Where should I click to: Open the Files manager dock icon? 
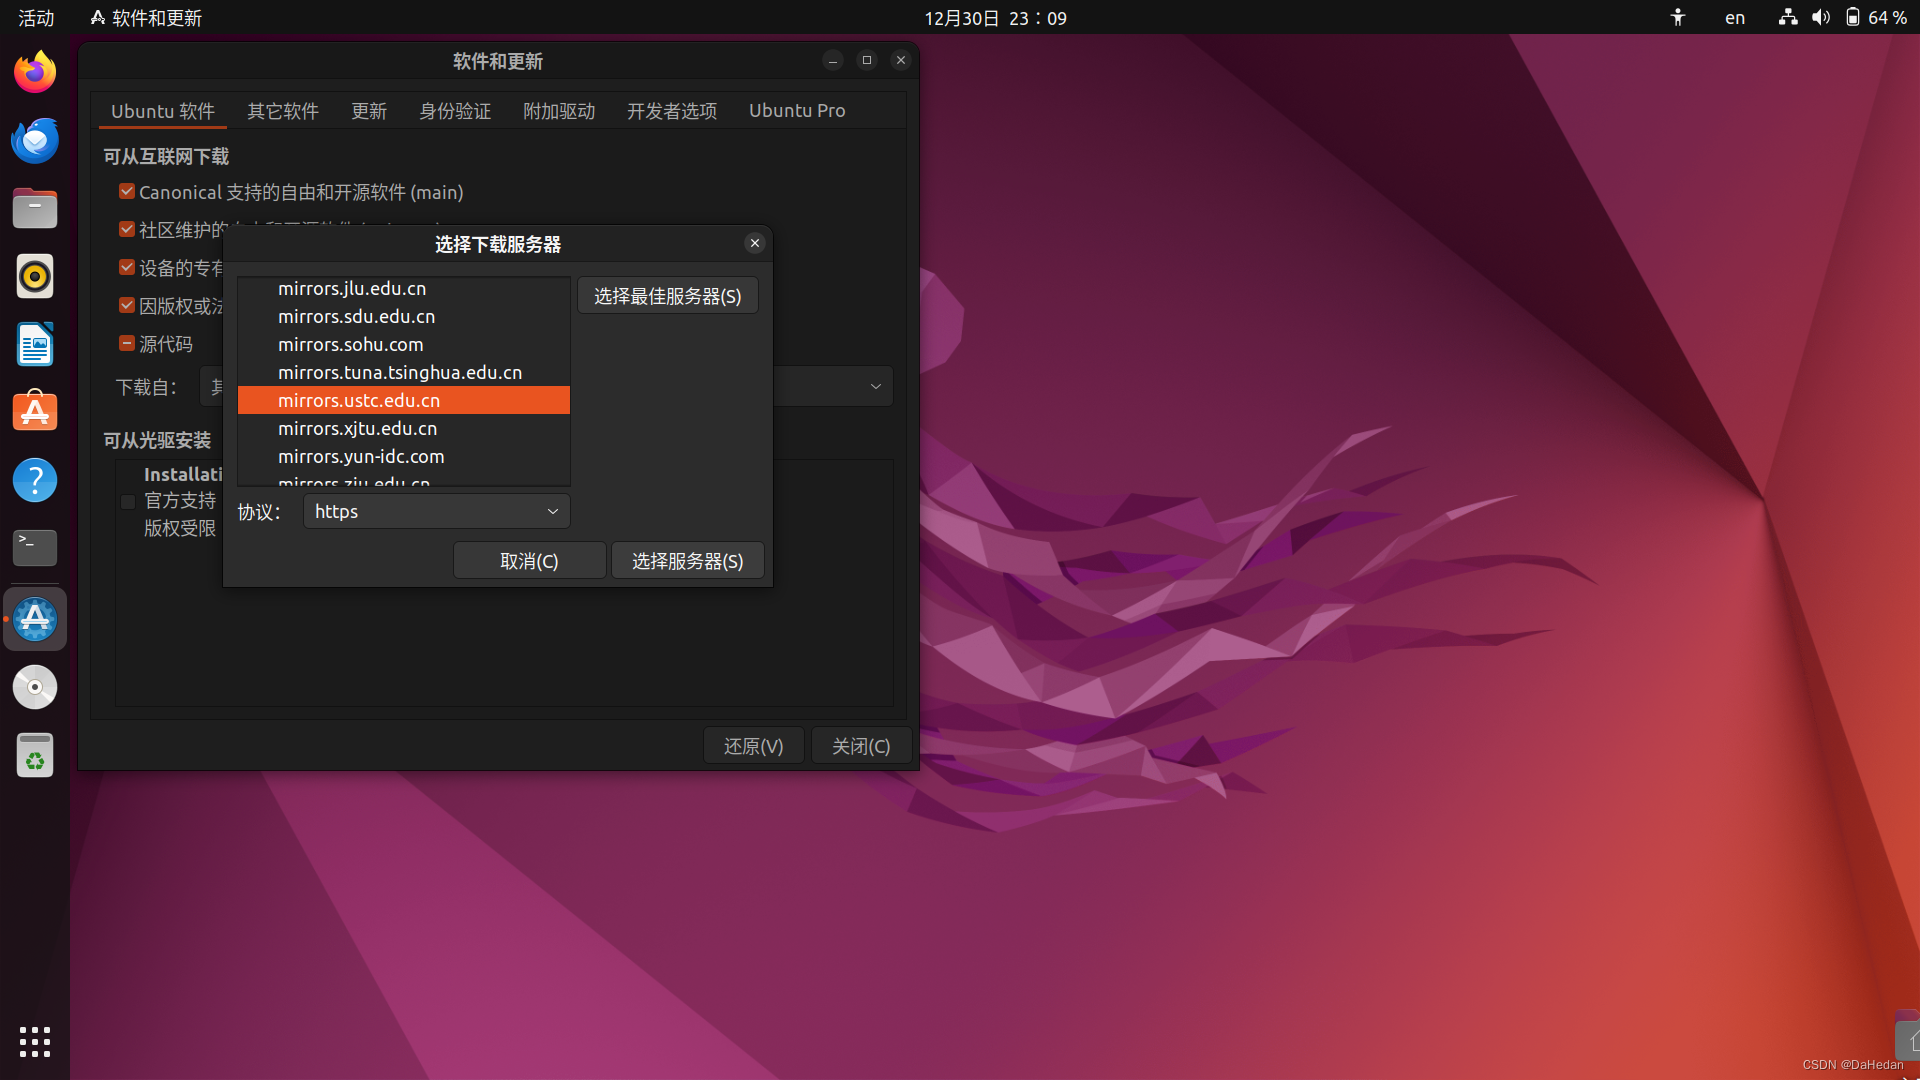(35, 209)
